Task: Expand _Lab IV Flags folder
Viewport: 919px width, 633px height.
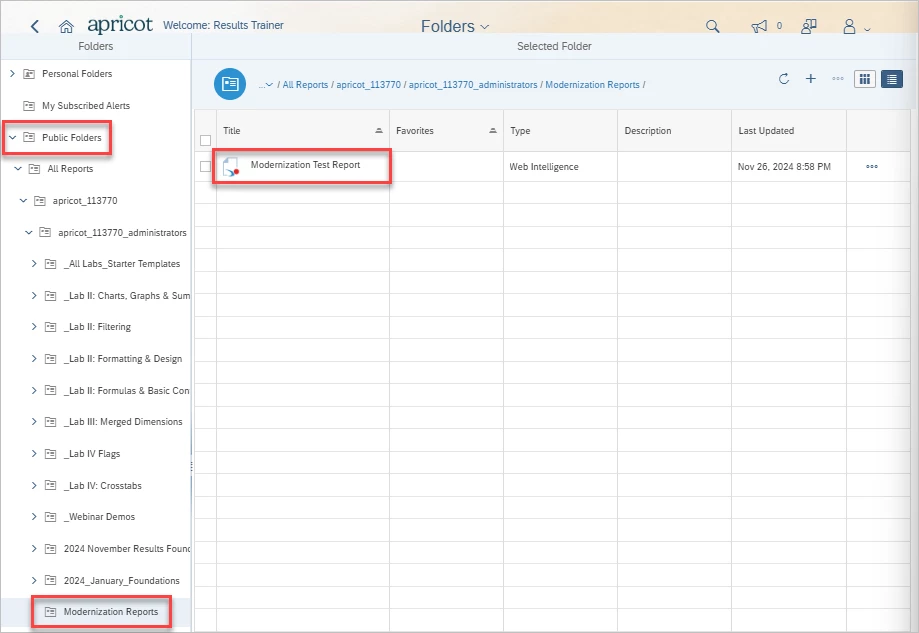Action: point(34,454)
